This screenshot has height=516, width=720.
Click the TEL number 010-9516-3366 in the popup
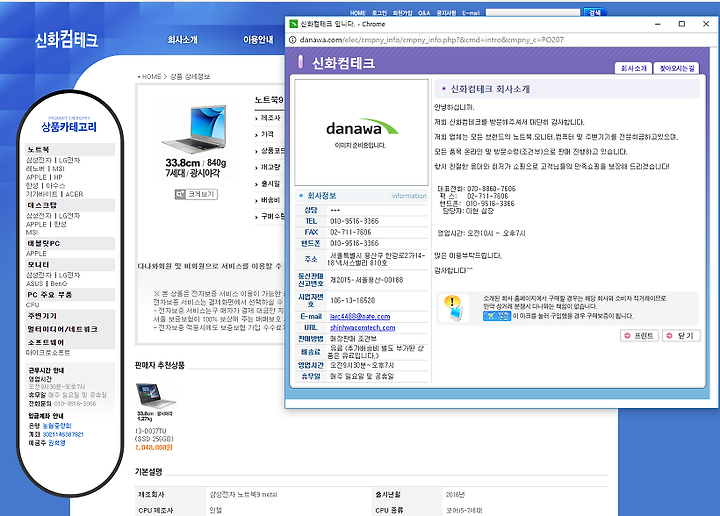pos(354,221)
